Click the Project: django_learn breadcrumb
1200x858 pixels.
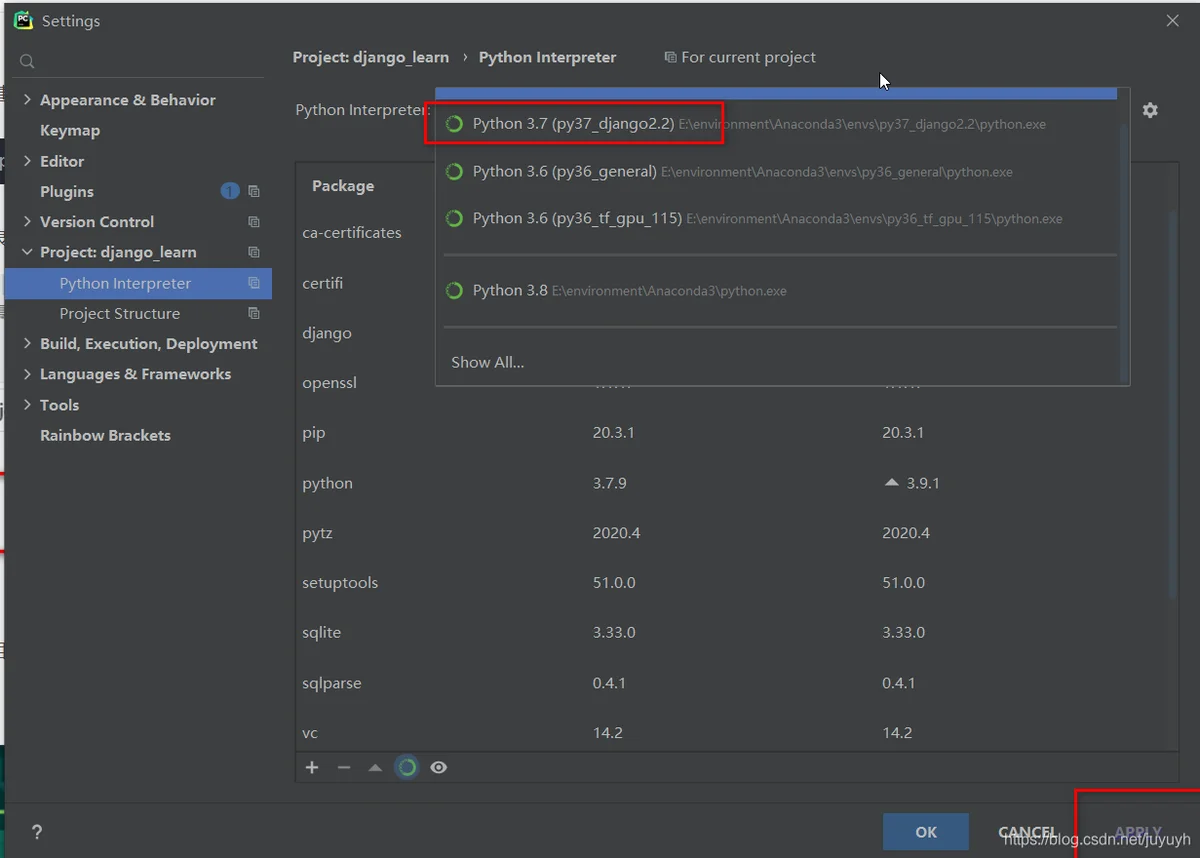[x=371, y=57]
